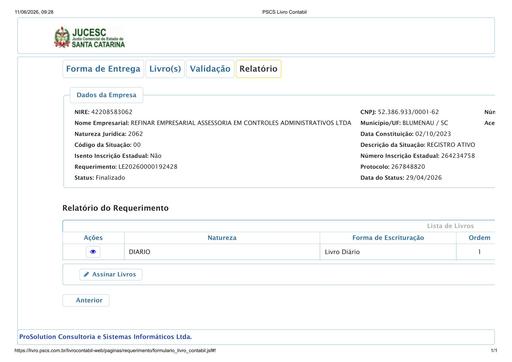Click the Lista de Livros table title
This screenshot has width=512, height=362.
[x=450, y=226]
